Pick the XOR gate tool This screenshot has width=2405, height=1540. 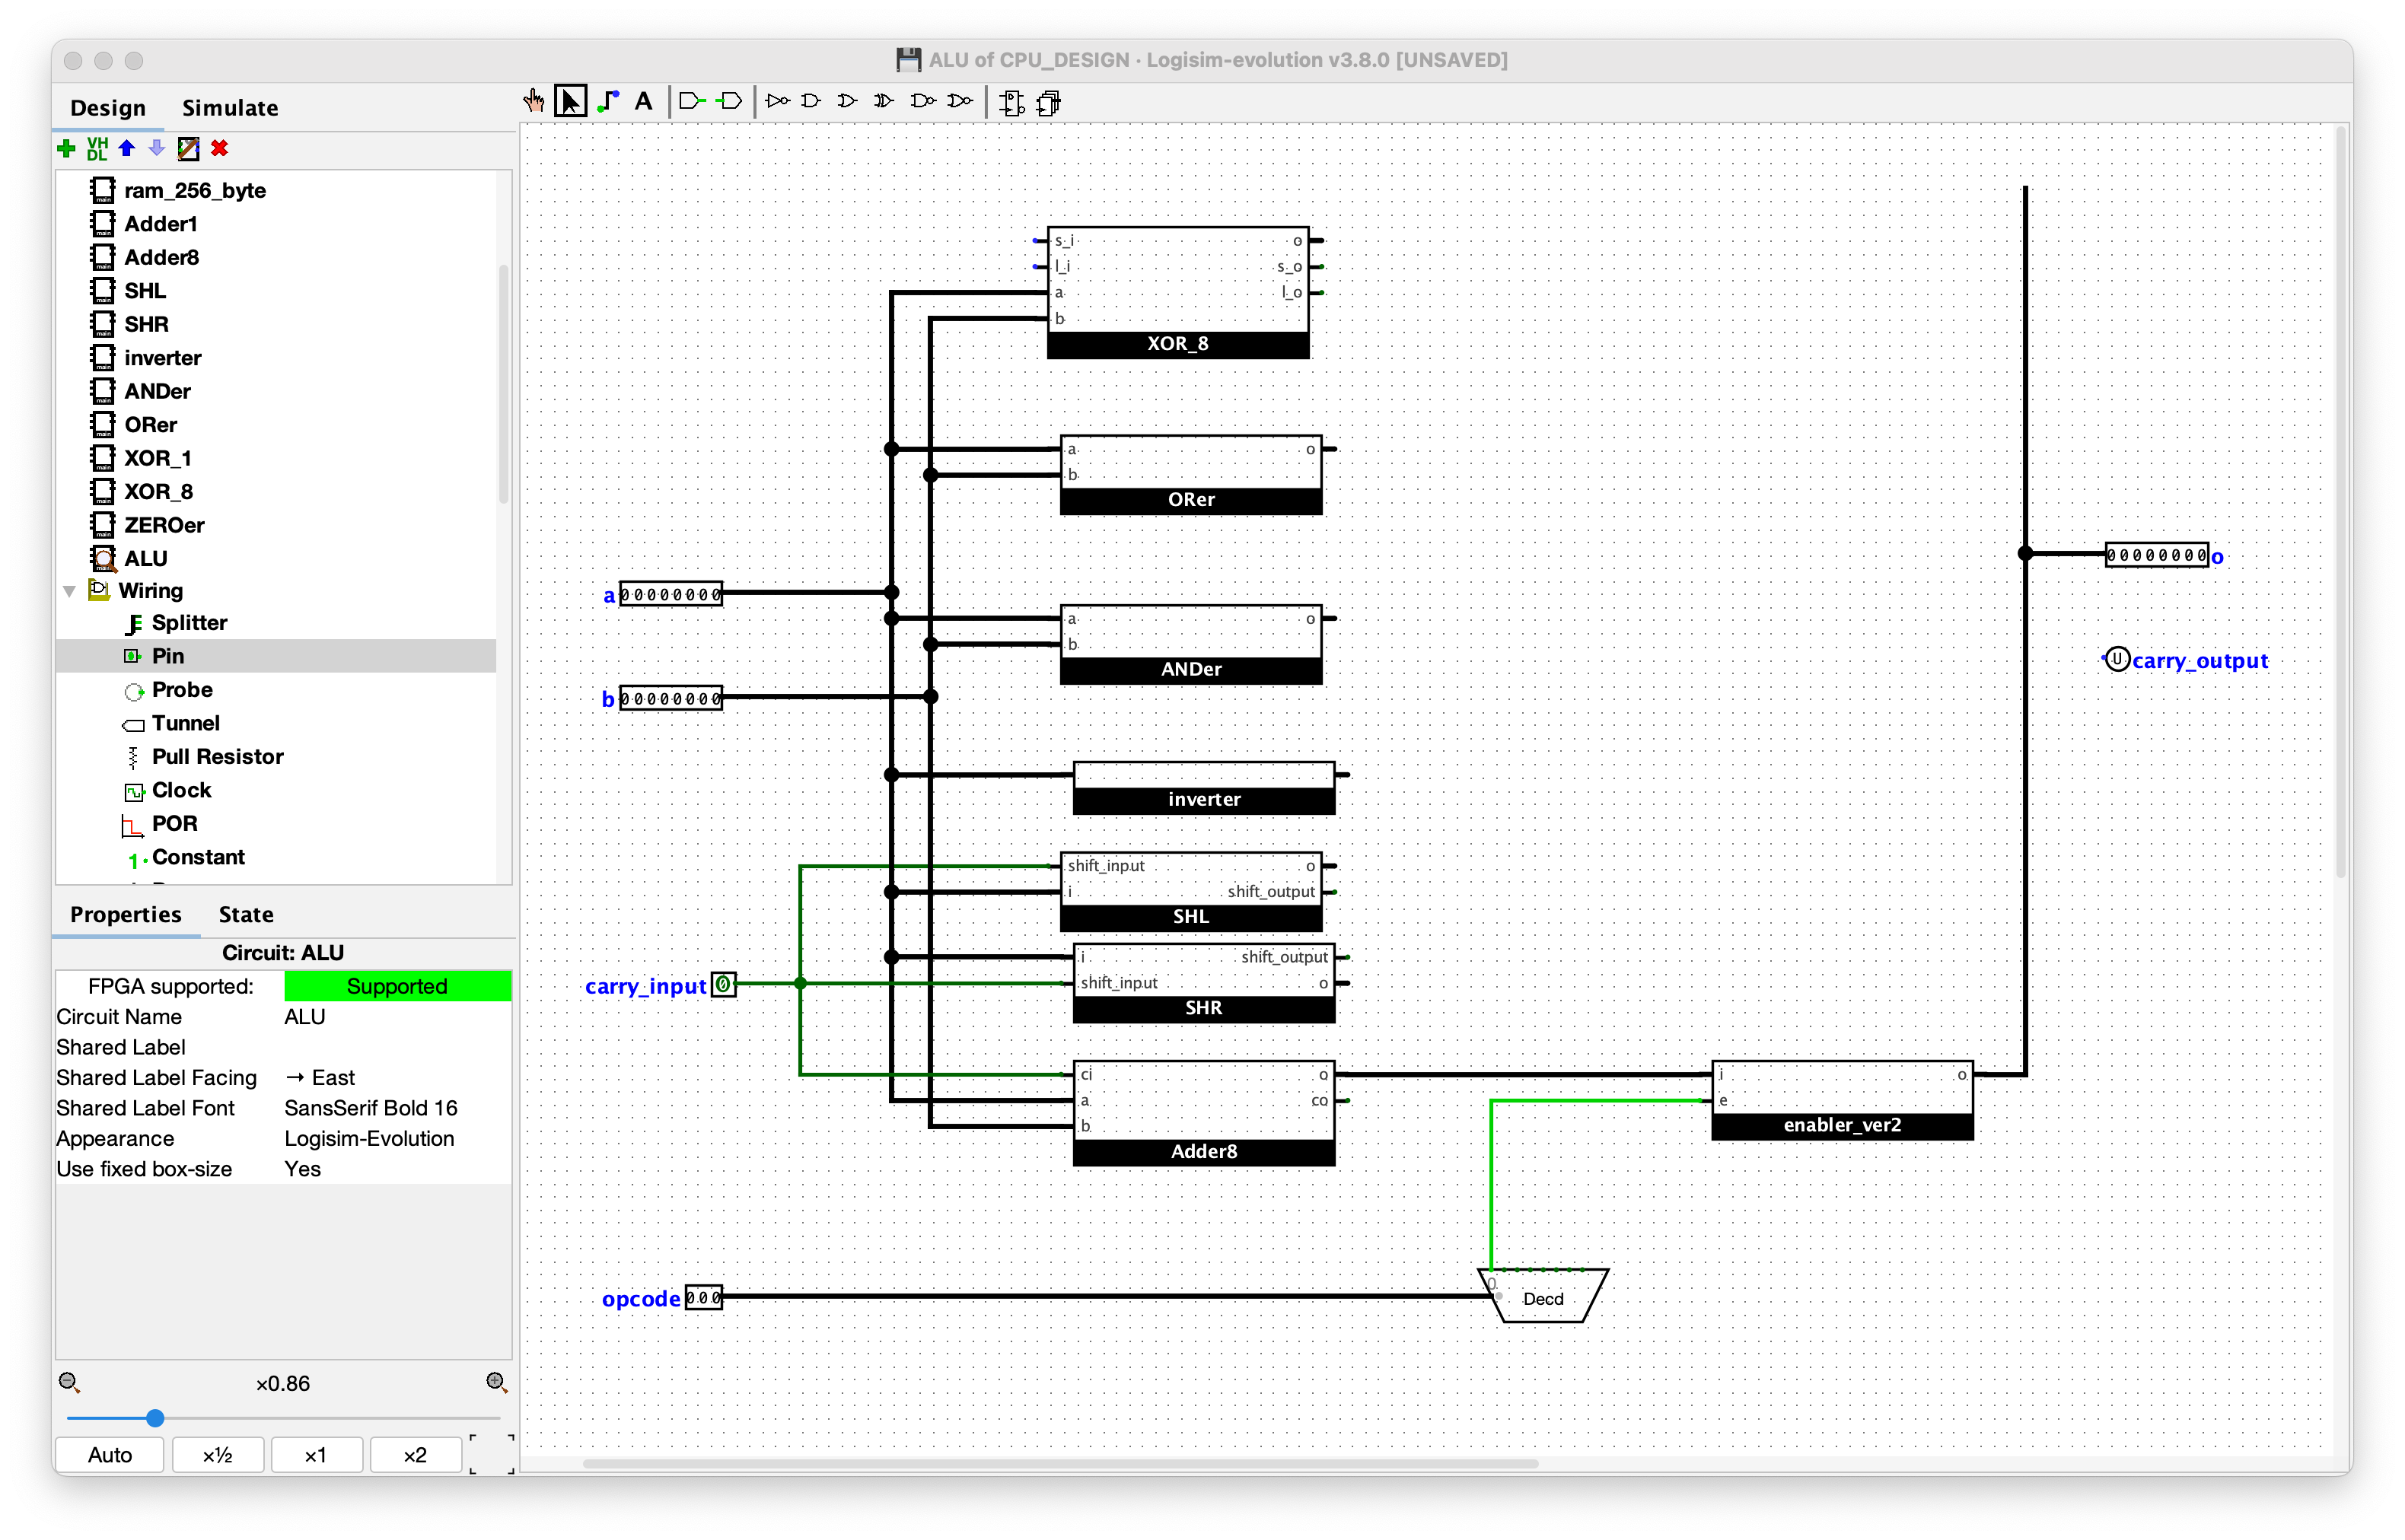click(x=884, y=101)
